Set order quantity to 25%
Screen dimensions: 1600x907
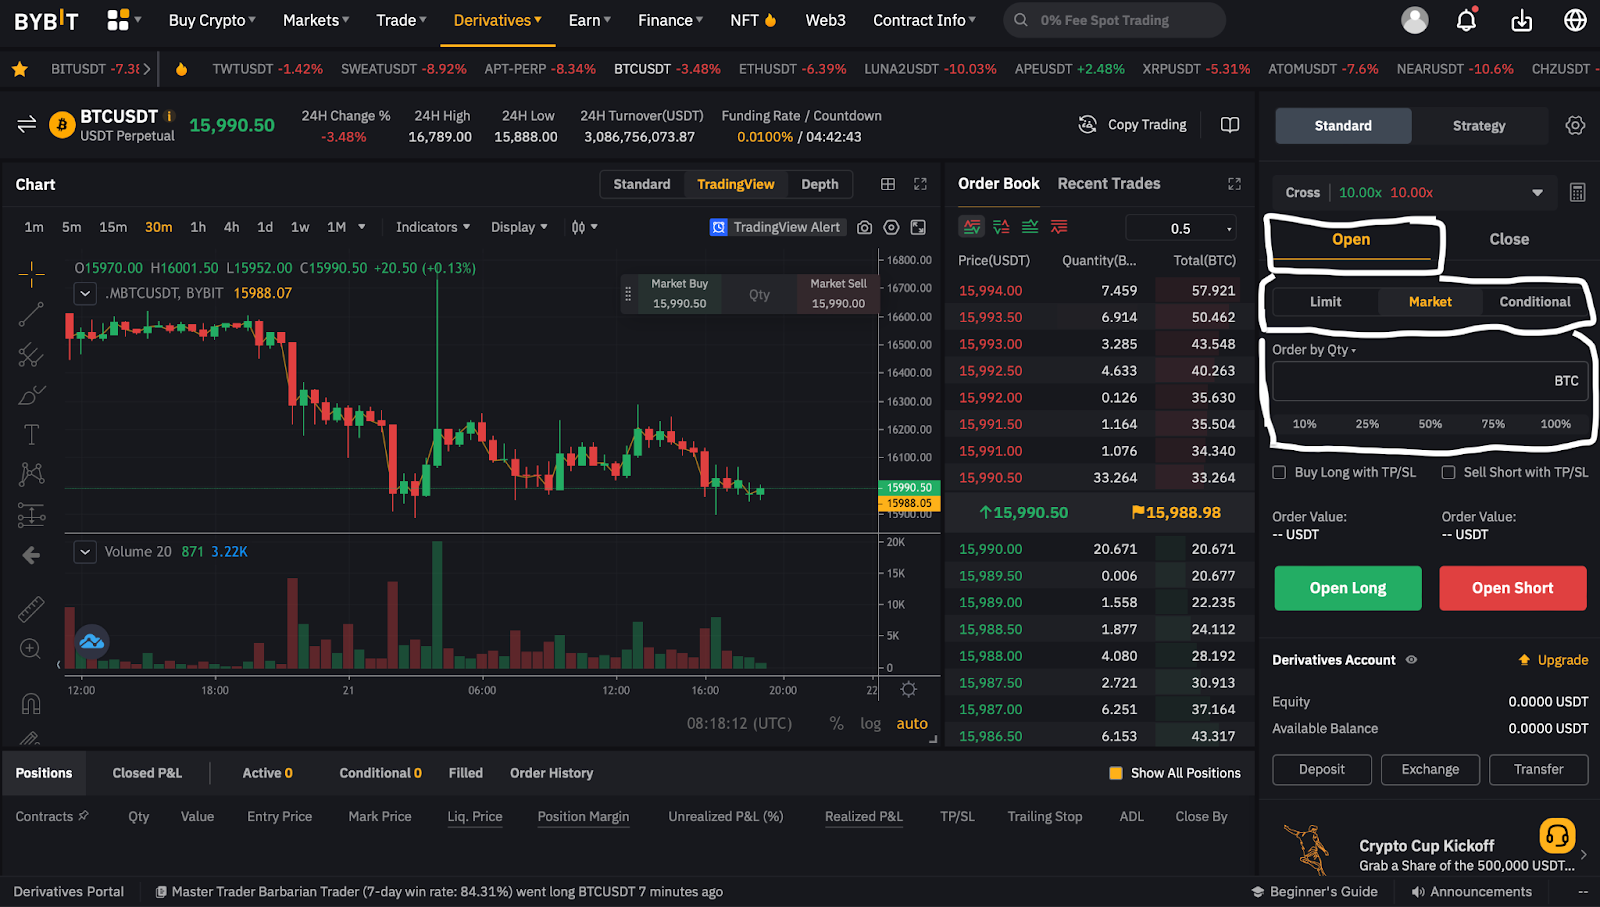pyautogui.click(x=1367, y=424)
